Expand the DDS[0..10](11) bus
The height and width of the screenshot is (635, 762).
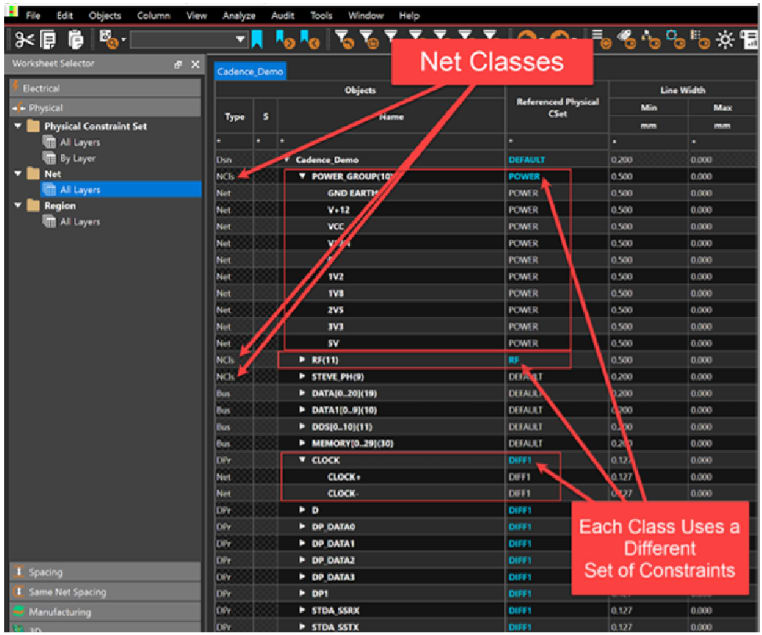(302, 427)
